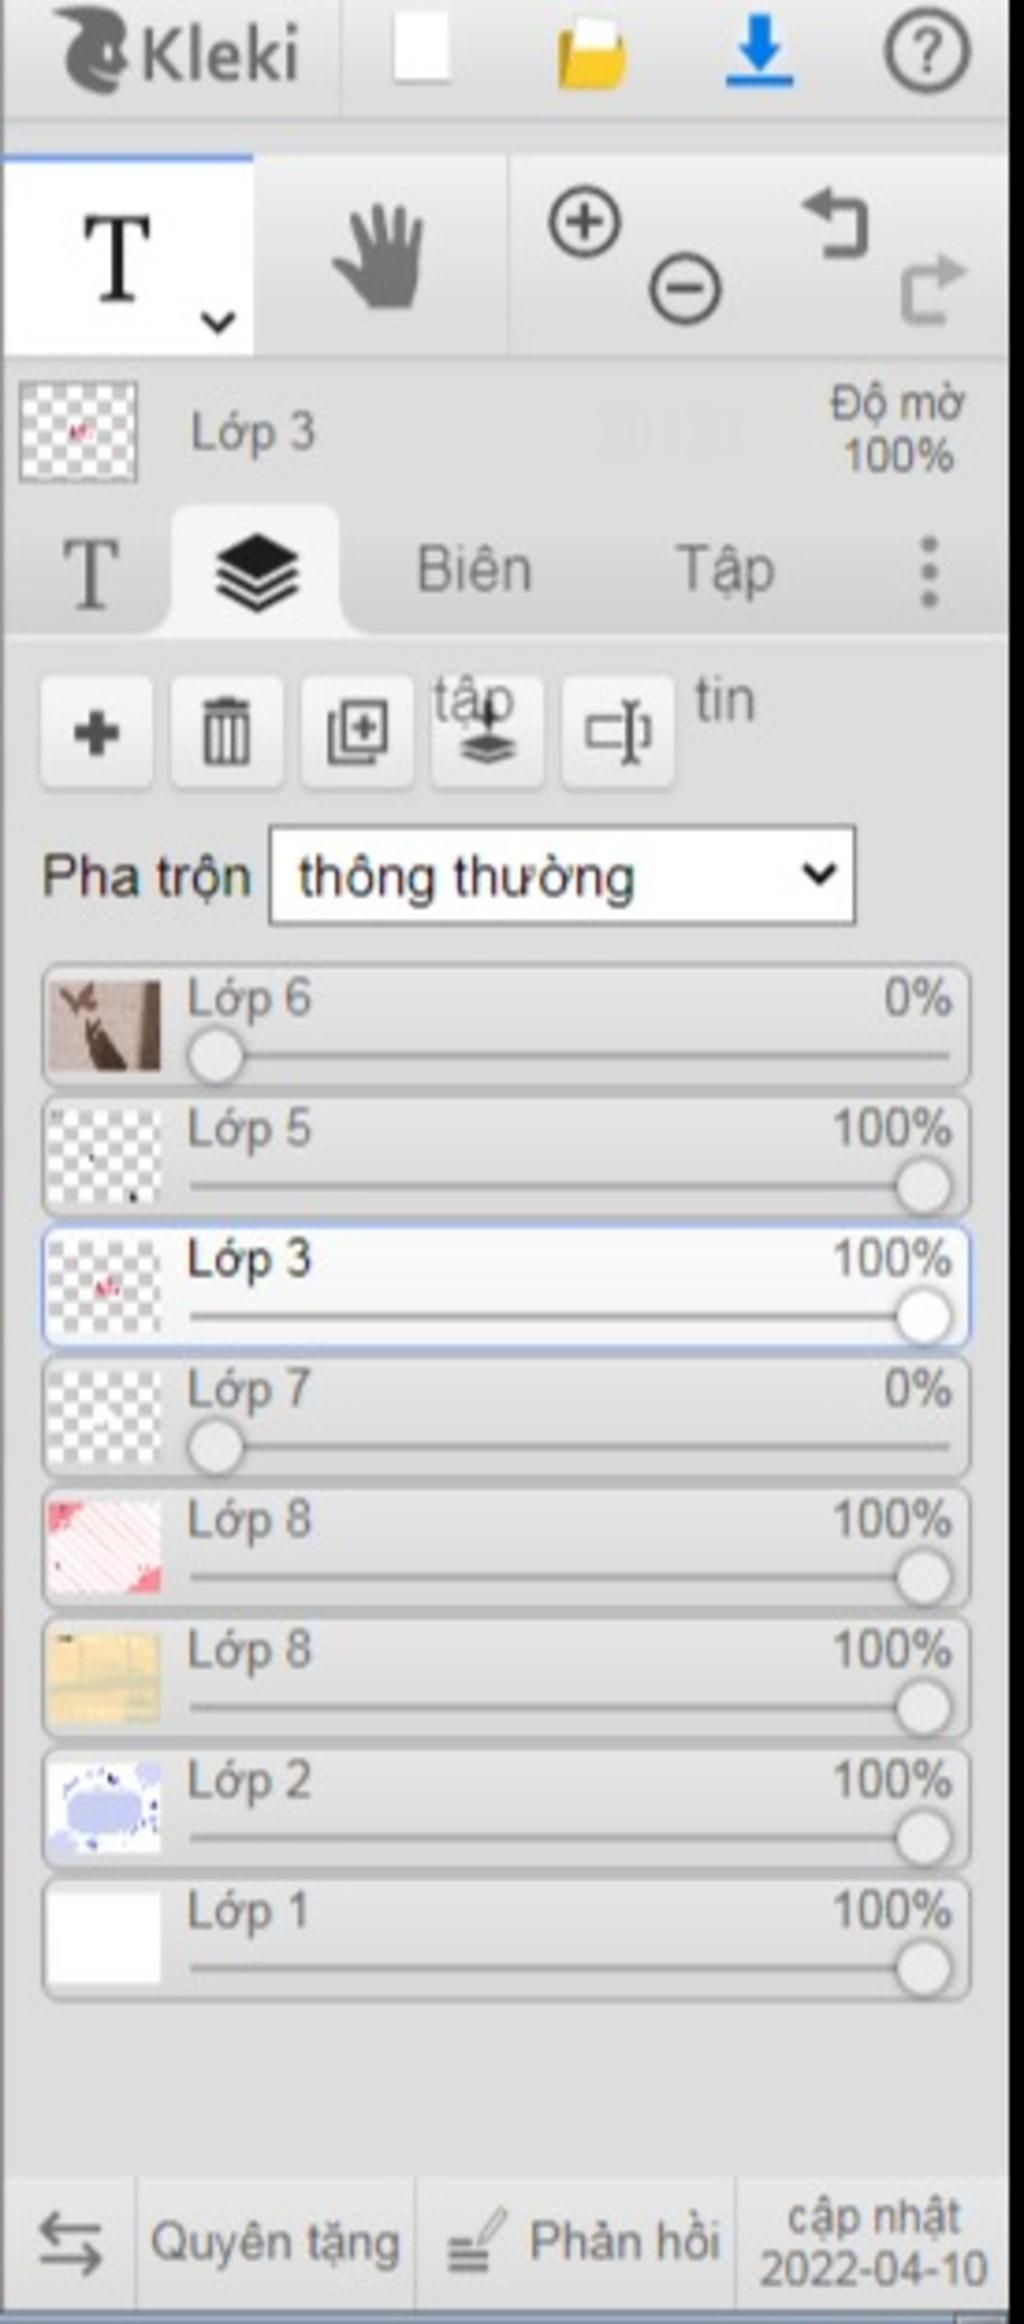Delete layer with the trash icon
1024x2324 pixels.
pyautogui.click(x=227, y=732)
